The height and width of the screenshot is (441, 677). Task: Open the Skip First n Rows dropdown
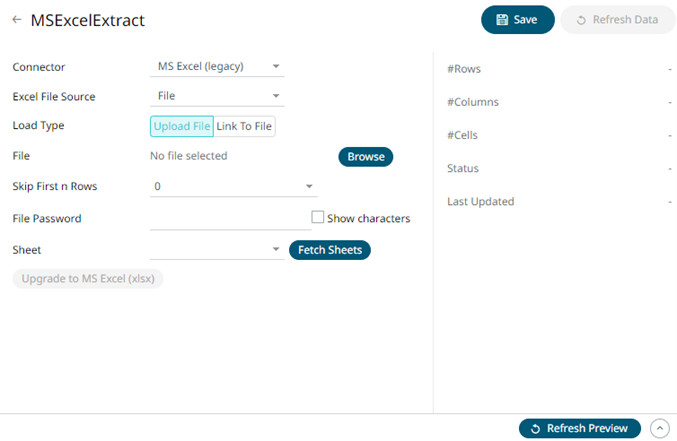pos(232,186)
